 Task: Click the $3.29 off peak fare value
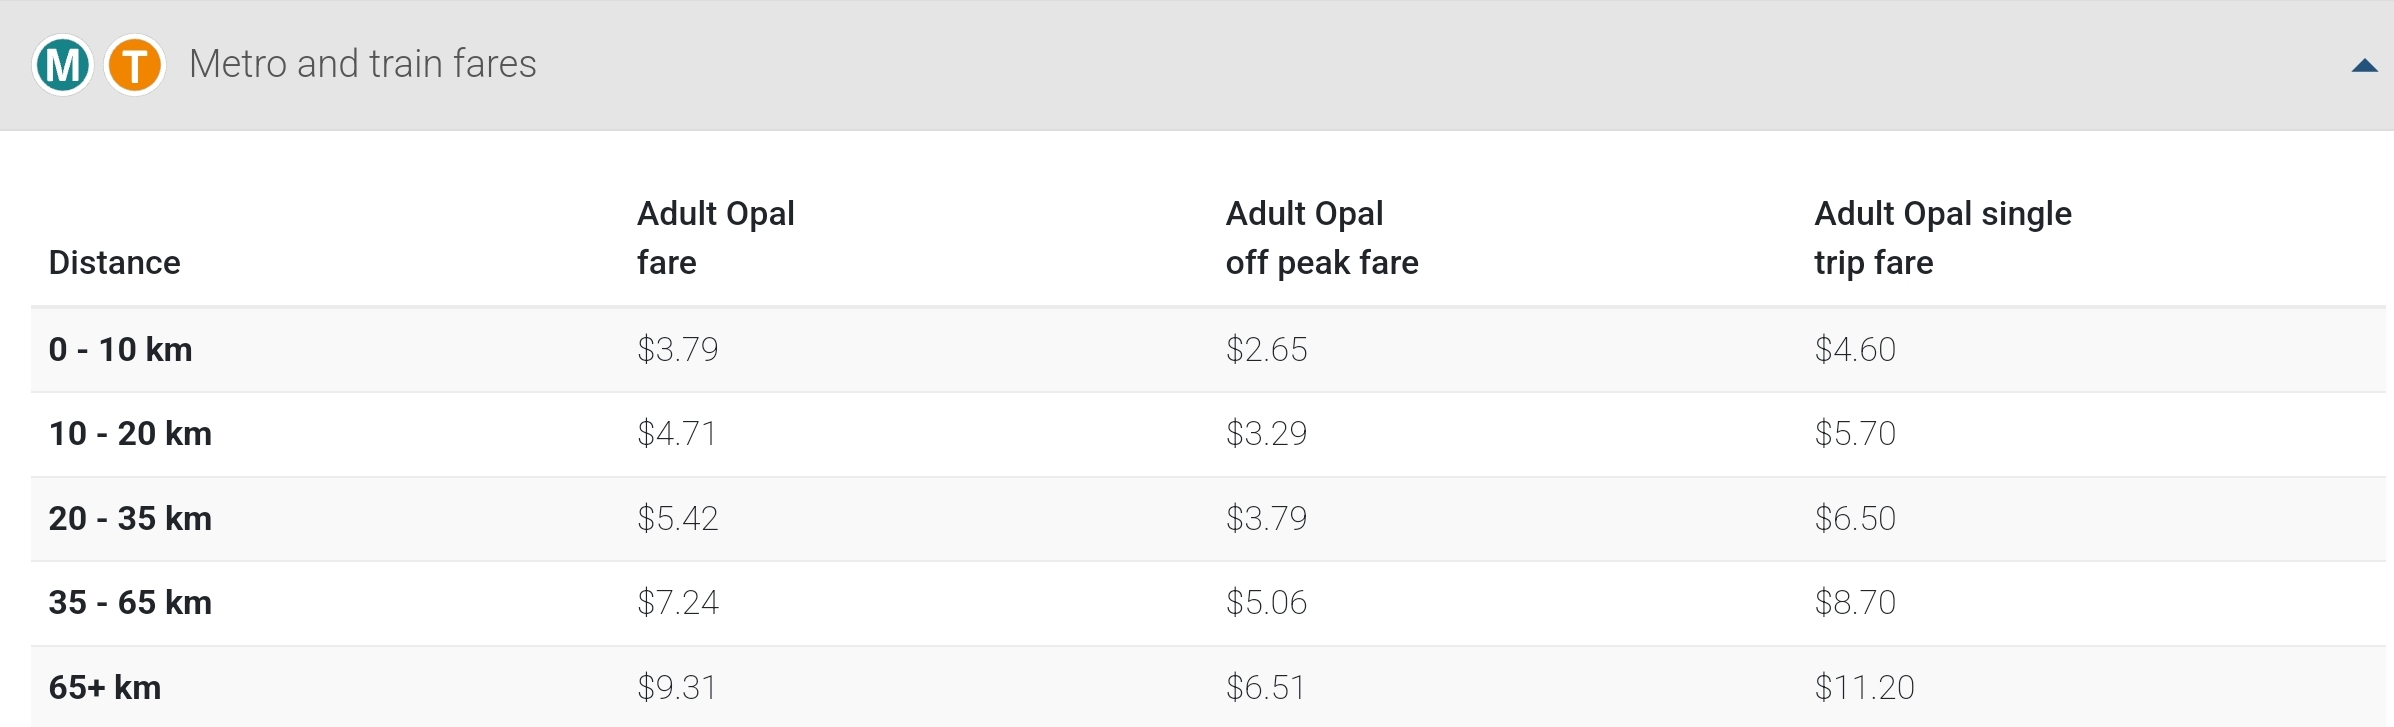(1266, 433)
